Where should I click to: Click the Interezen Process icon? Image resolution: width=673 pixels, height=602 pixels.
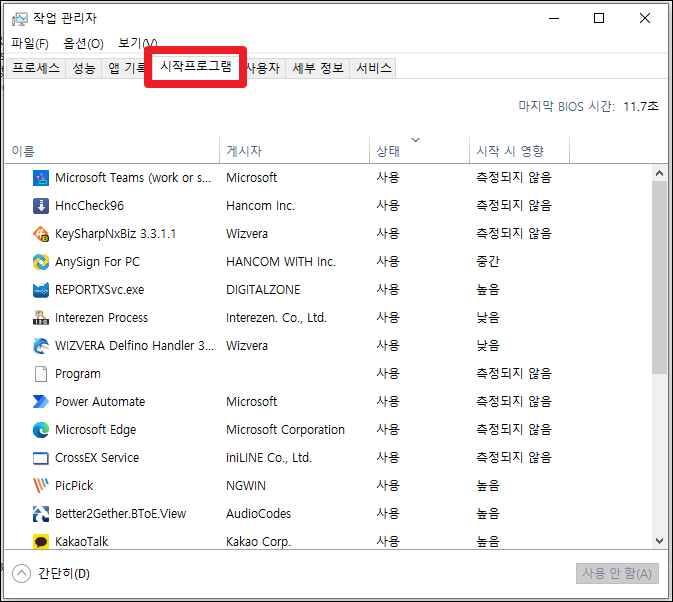click(x=41, y=318)
